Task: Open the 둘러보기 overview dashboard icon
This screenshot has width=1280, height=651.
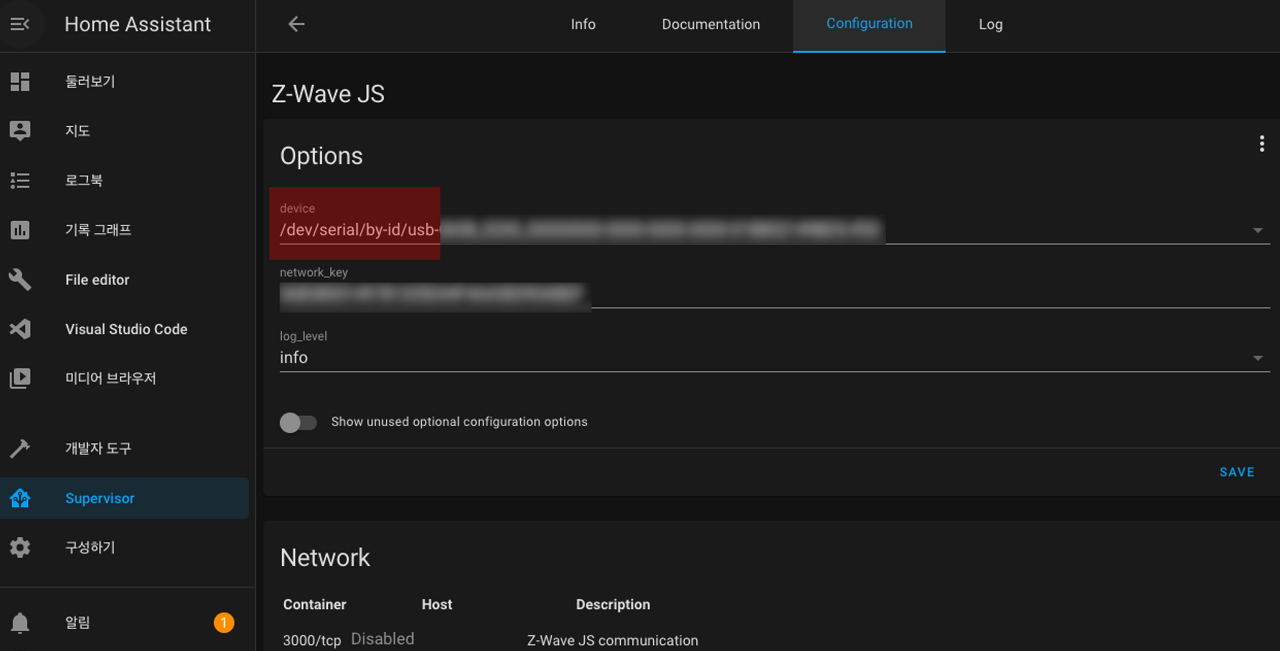Action: click(20, 81)
